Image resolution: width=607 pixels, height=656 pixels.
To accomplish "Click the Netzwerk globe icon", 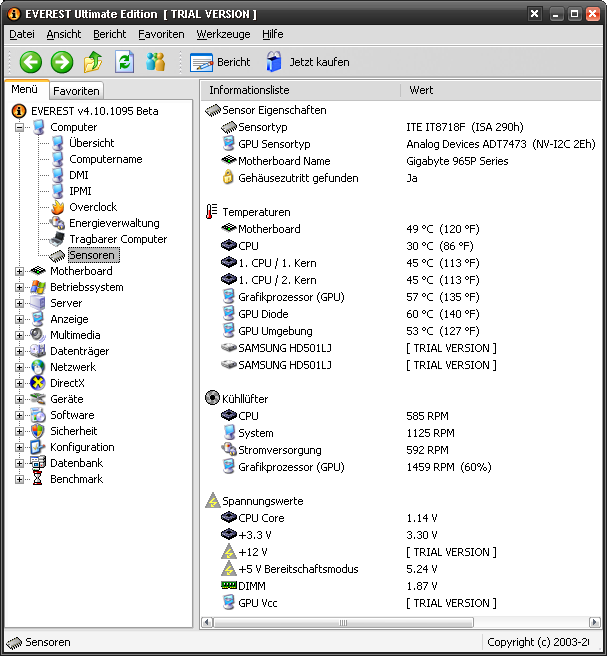I will (x=38, y=367).
